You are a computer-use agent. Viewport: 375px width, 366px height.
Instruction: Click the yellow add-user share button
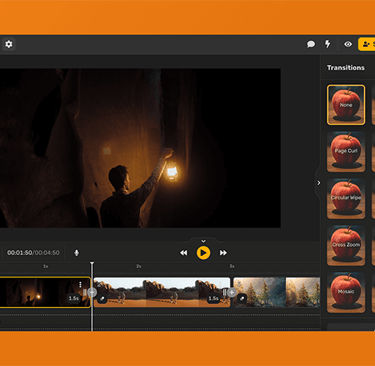point(367,44)
